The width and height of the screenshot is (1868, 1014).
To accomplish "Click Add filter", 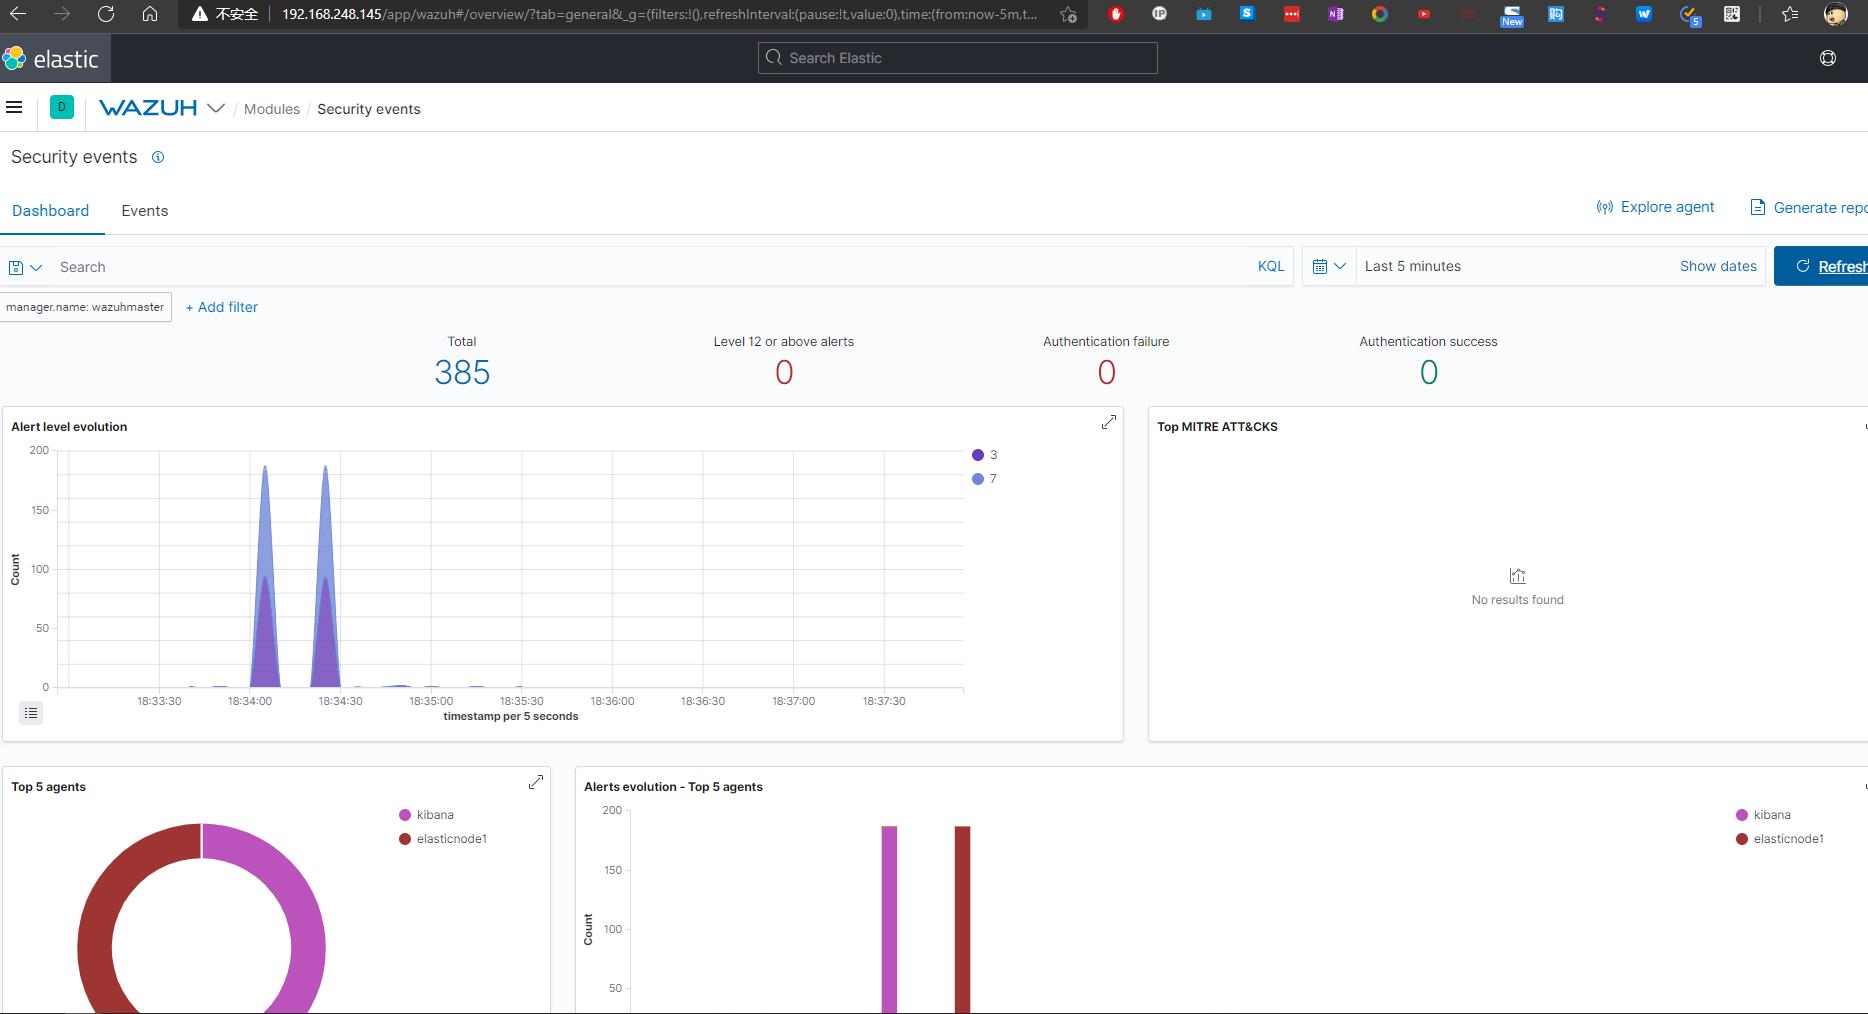I will point(222,307).
